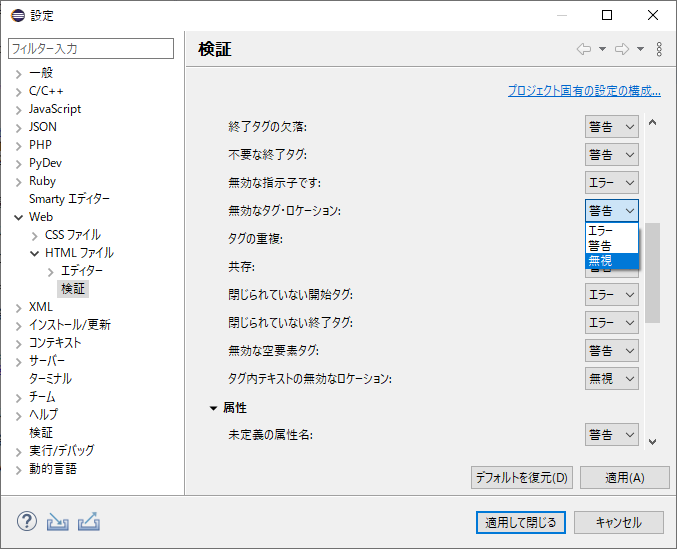Select 動的言語 in the tree
Image resolution: width=677 pixels, height=549 pixels.
click(53, 469)
